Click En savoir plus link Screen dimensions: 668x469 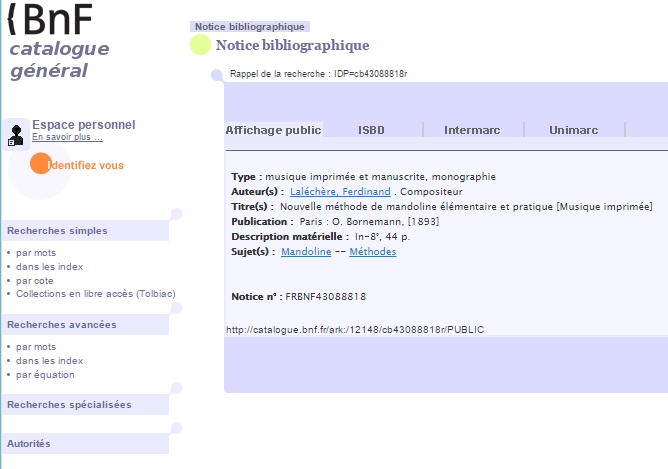67,137
